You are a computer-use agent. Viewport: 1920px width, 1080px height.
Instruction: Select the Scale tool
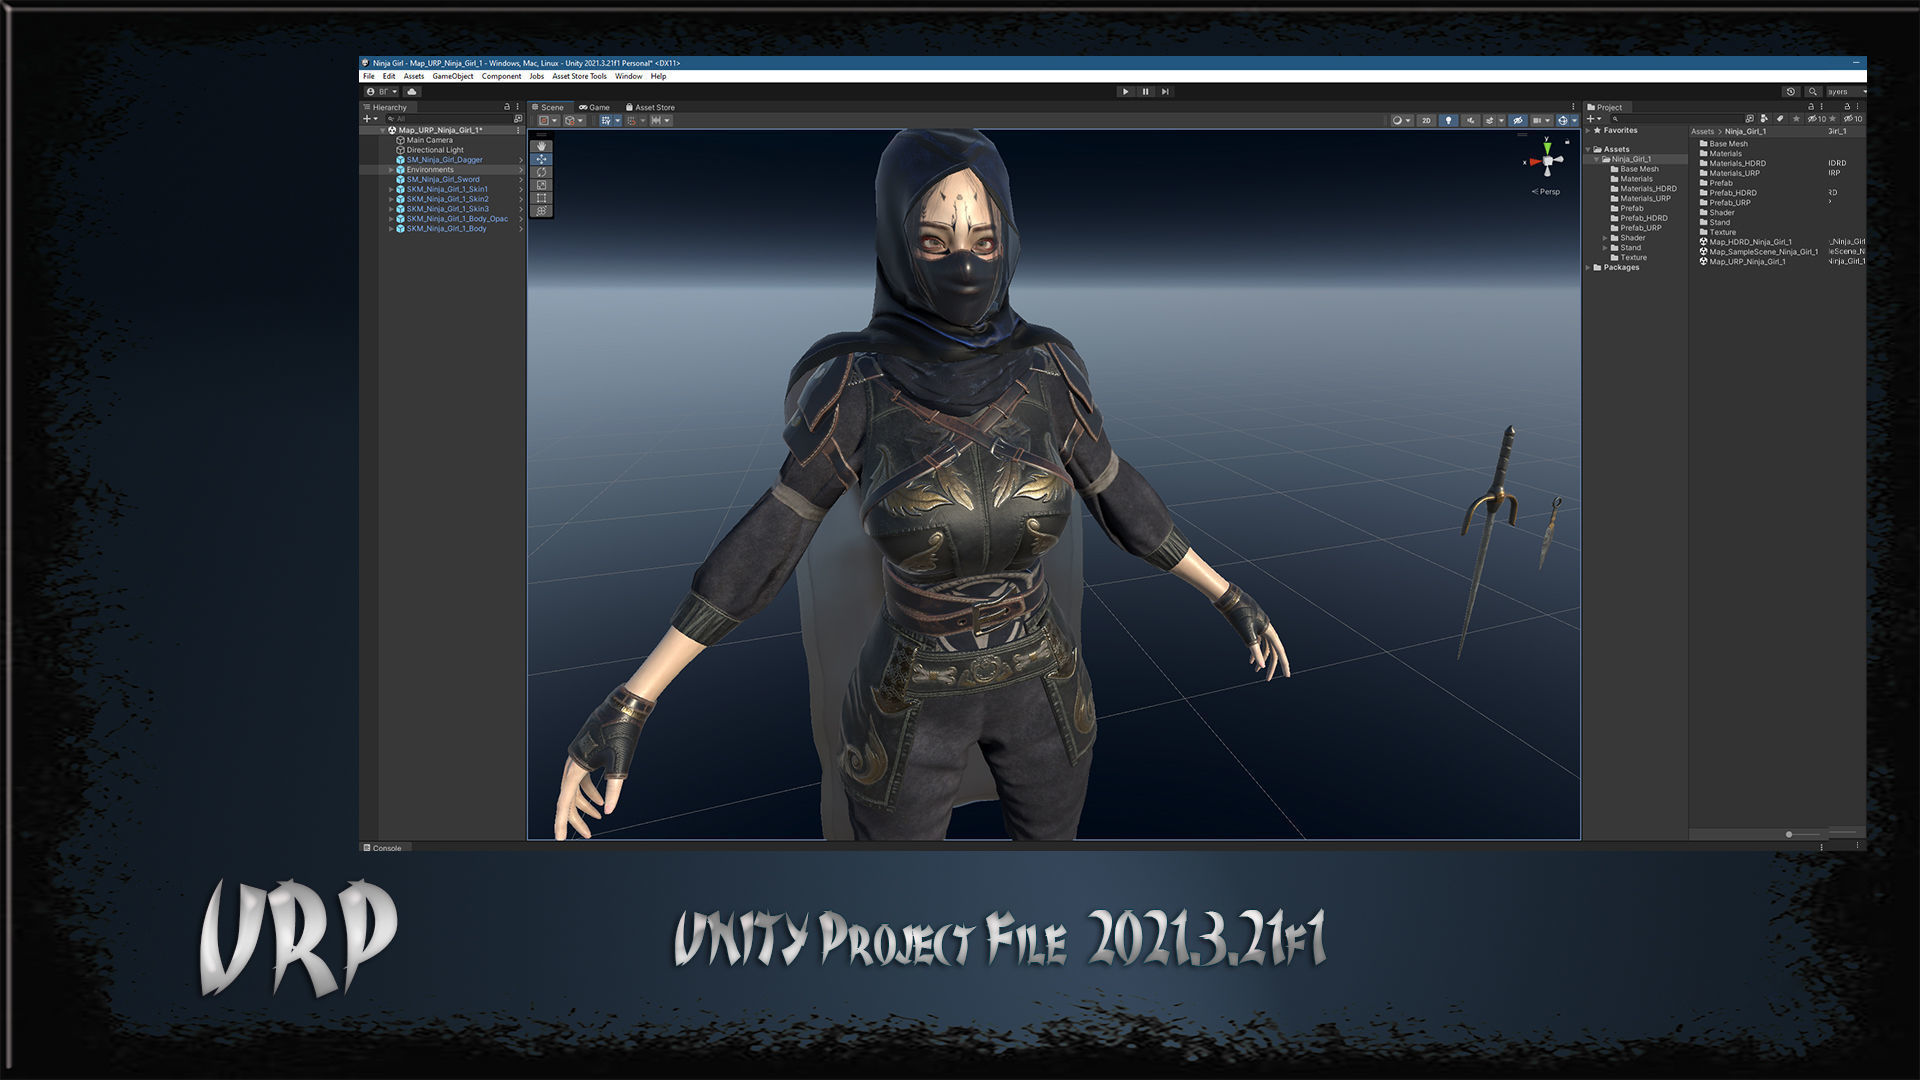[x=541, y=185]
